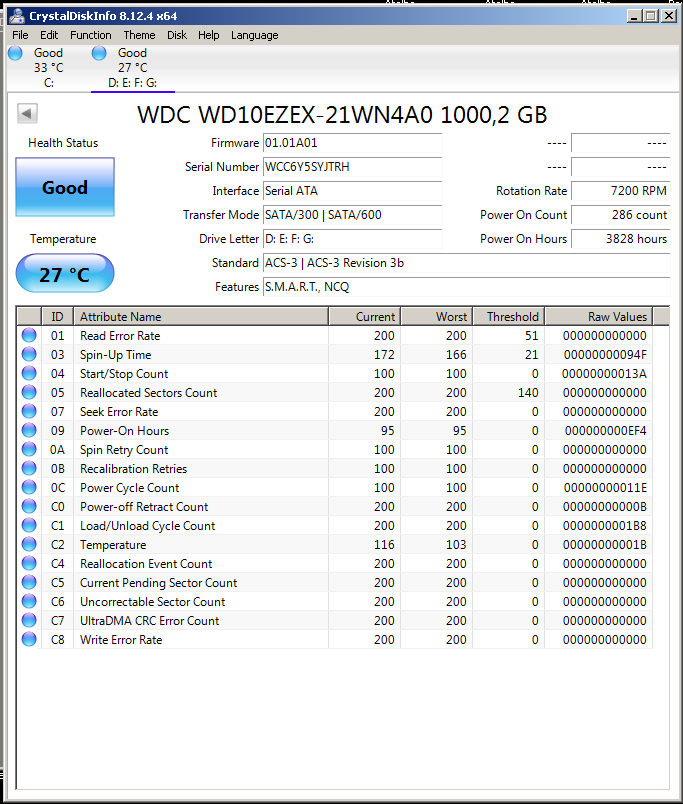This screenshot has height=804, width=683.
Task: Click the Worst column header
Action: tap(436, 316)
